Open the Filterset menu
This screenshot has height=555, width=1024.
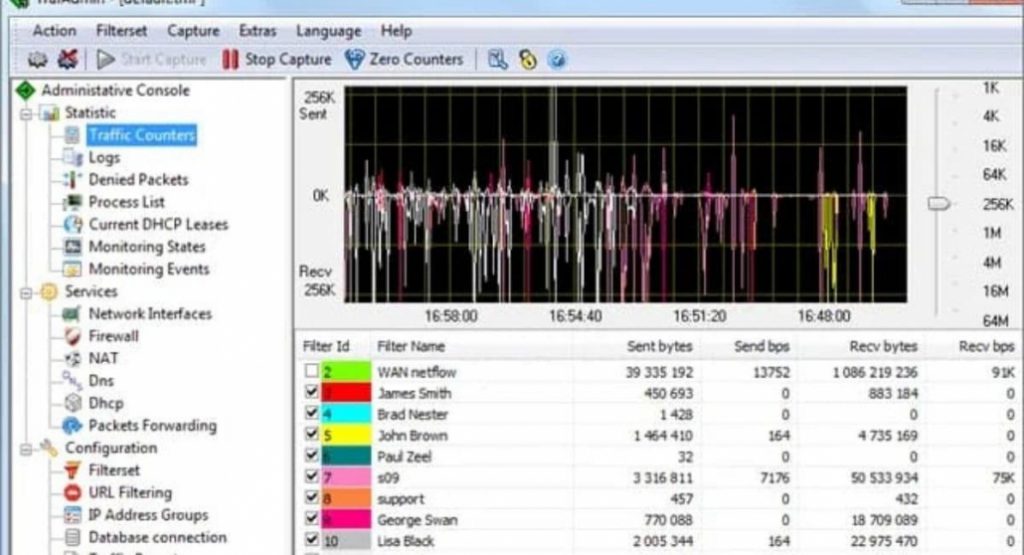tap(121, 31)
